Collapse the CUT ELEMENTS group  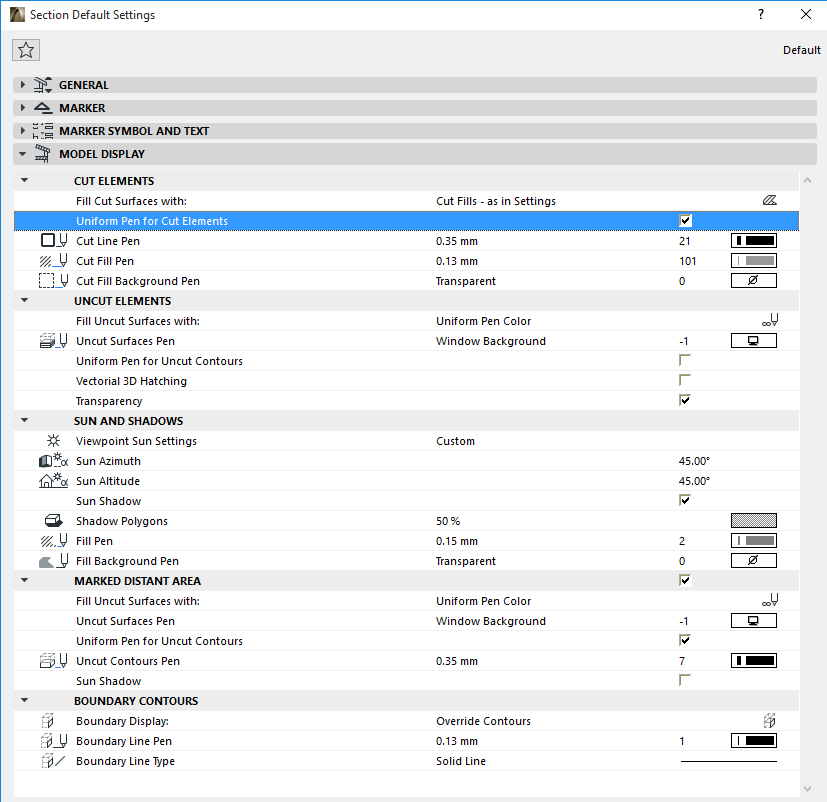tap(24, 180)
